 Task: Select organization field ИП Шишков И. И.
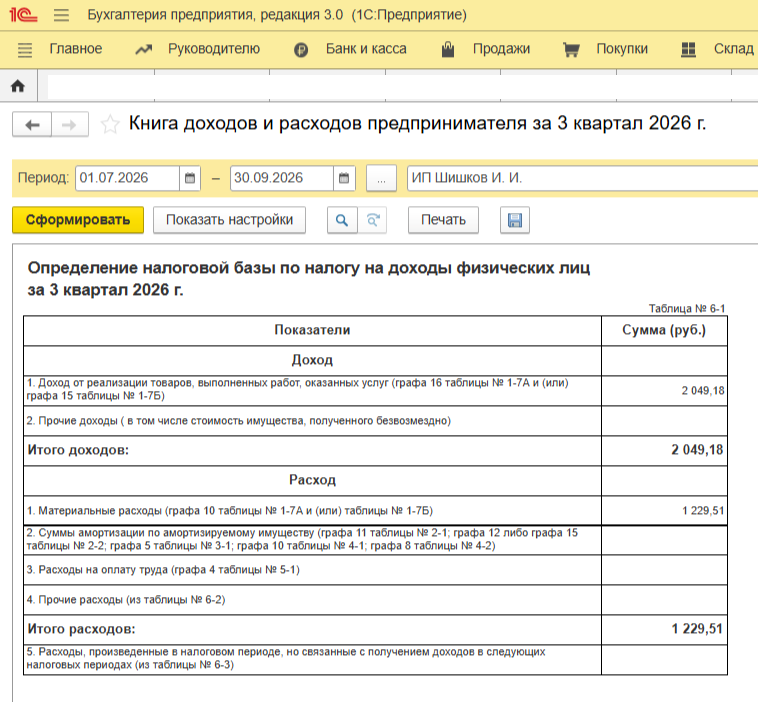coord(582,178)
